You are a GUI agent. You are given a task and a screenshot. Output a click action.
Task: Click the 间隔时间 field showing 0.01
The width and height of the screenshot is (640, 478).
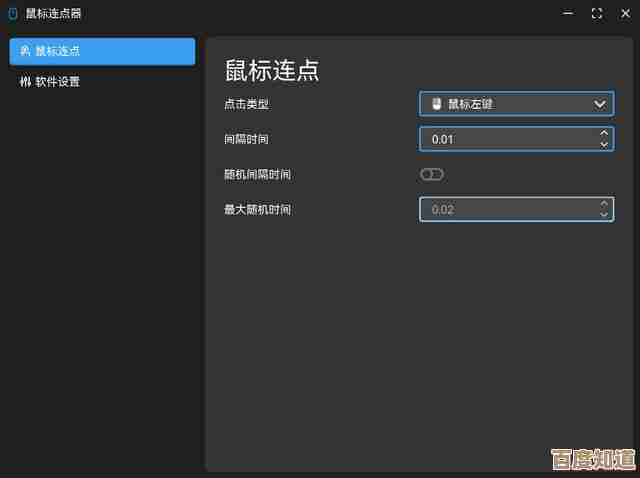[505, 139]
